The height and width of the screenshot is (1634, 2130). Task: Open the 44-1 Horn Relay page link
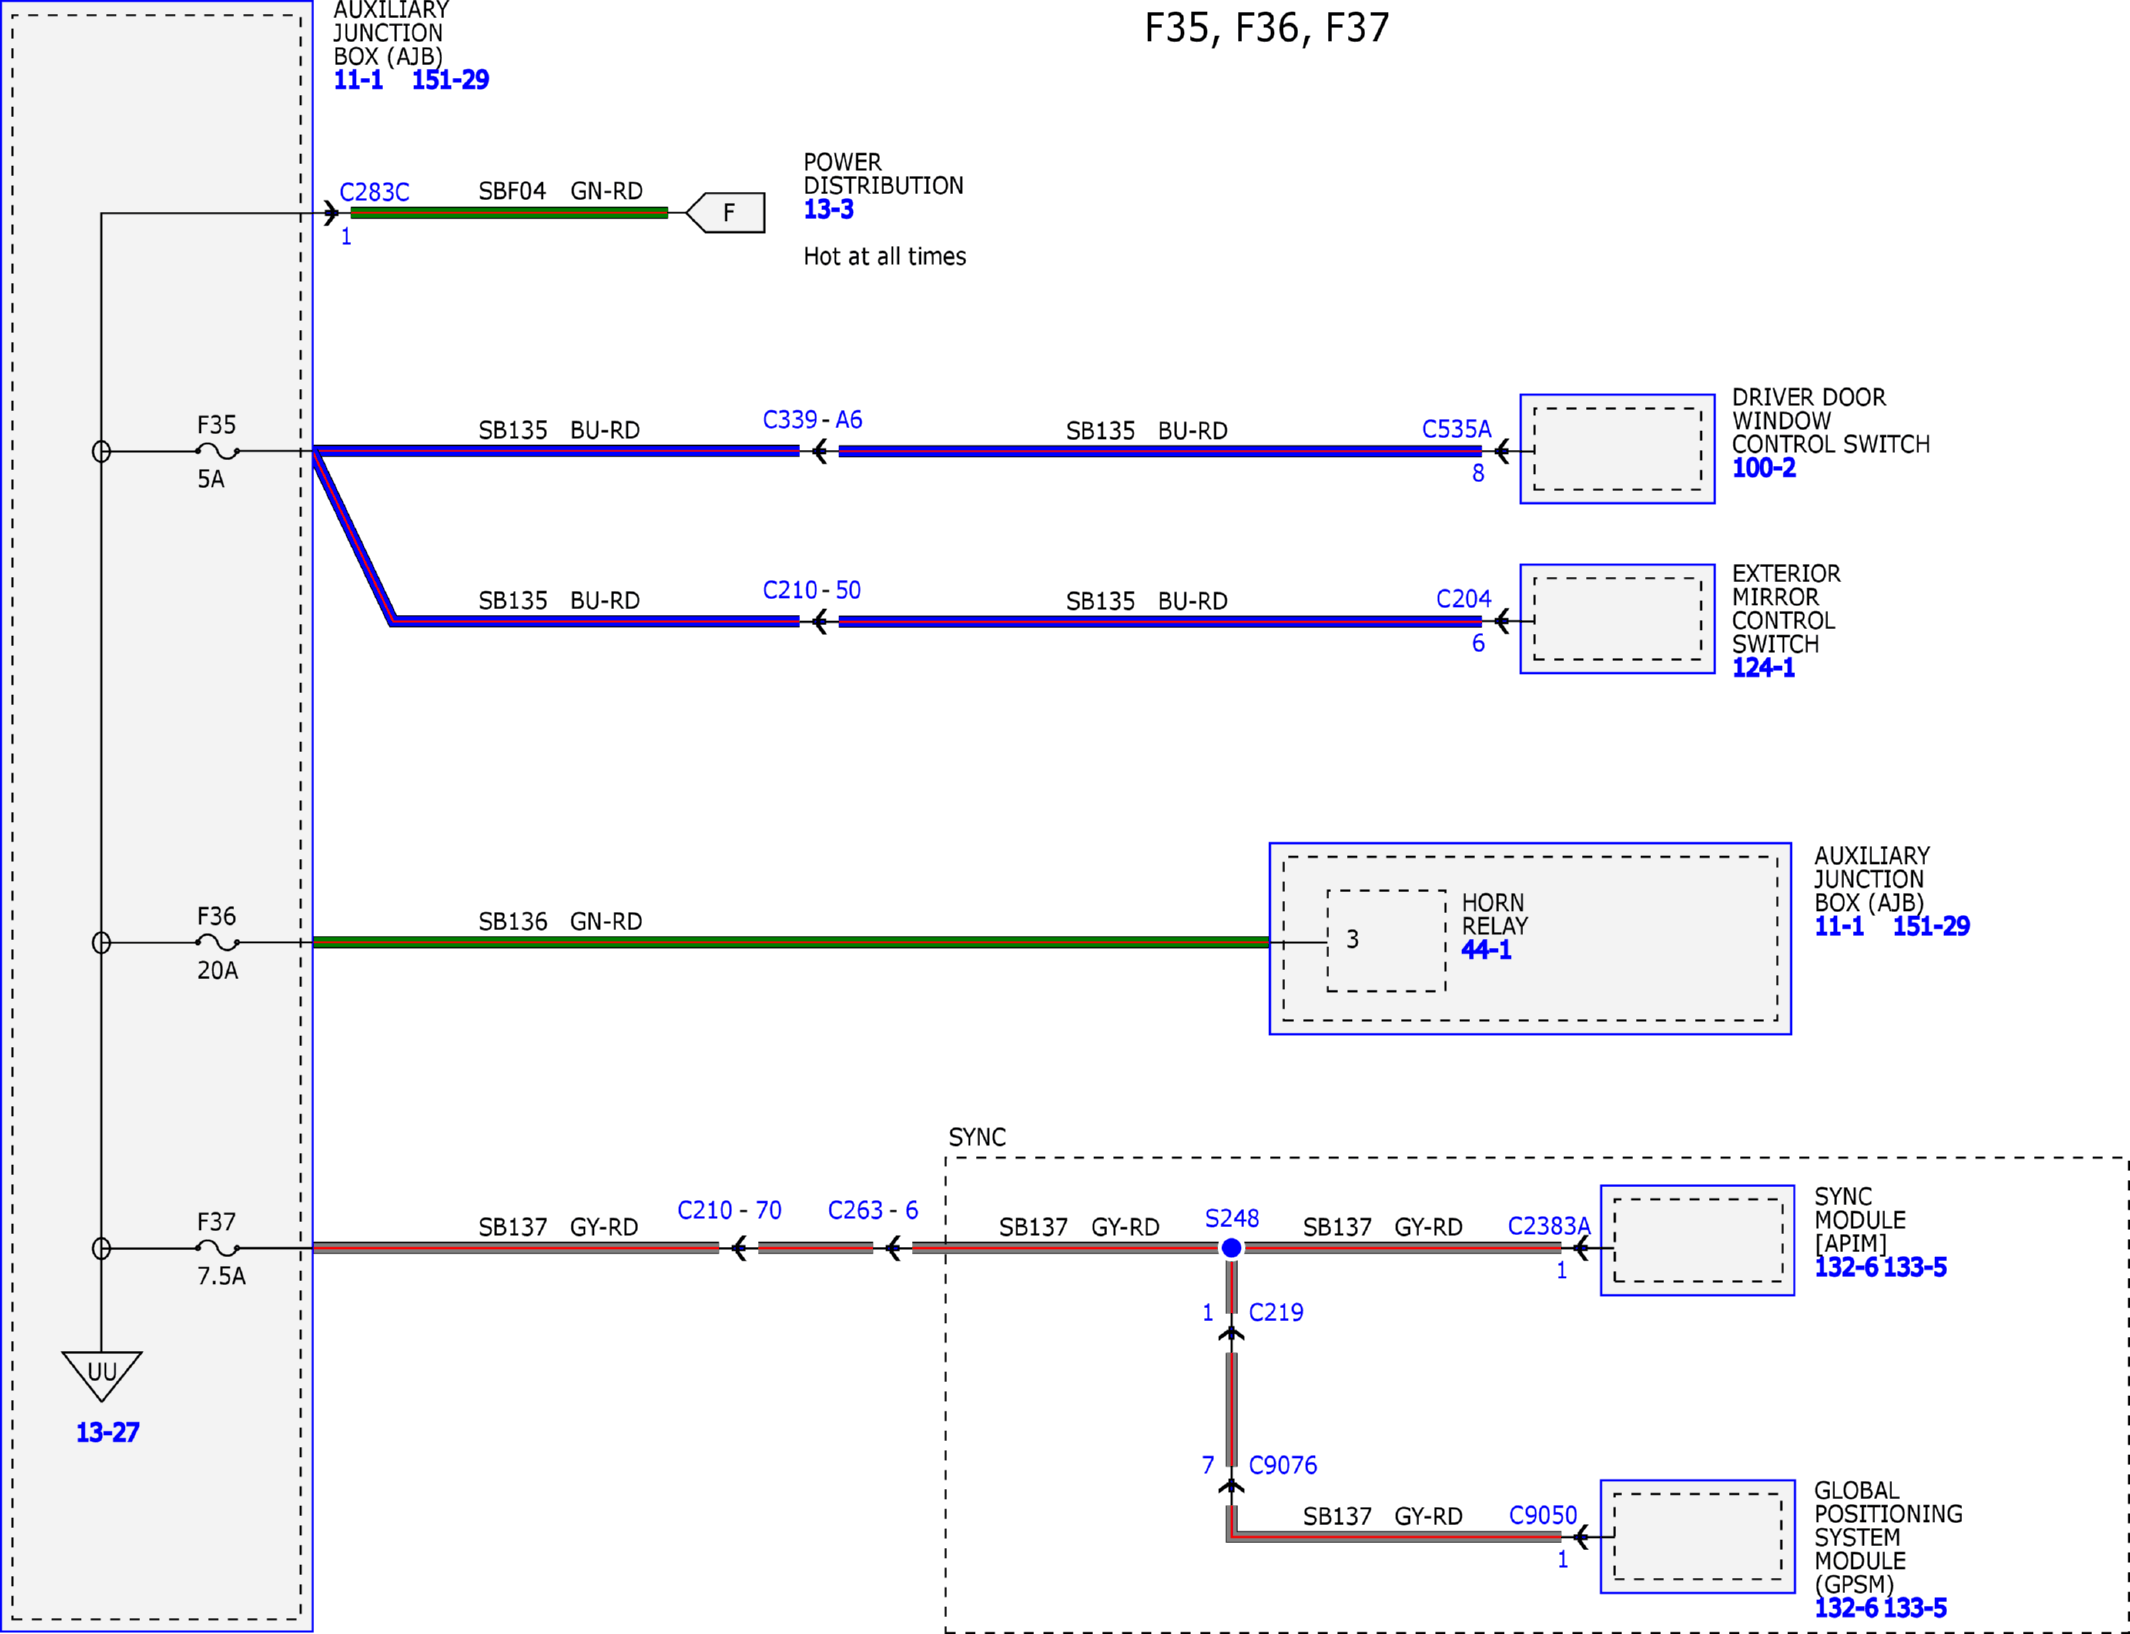pos(1486,950)
